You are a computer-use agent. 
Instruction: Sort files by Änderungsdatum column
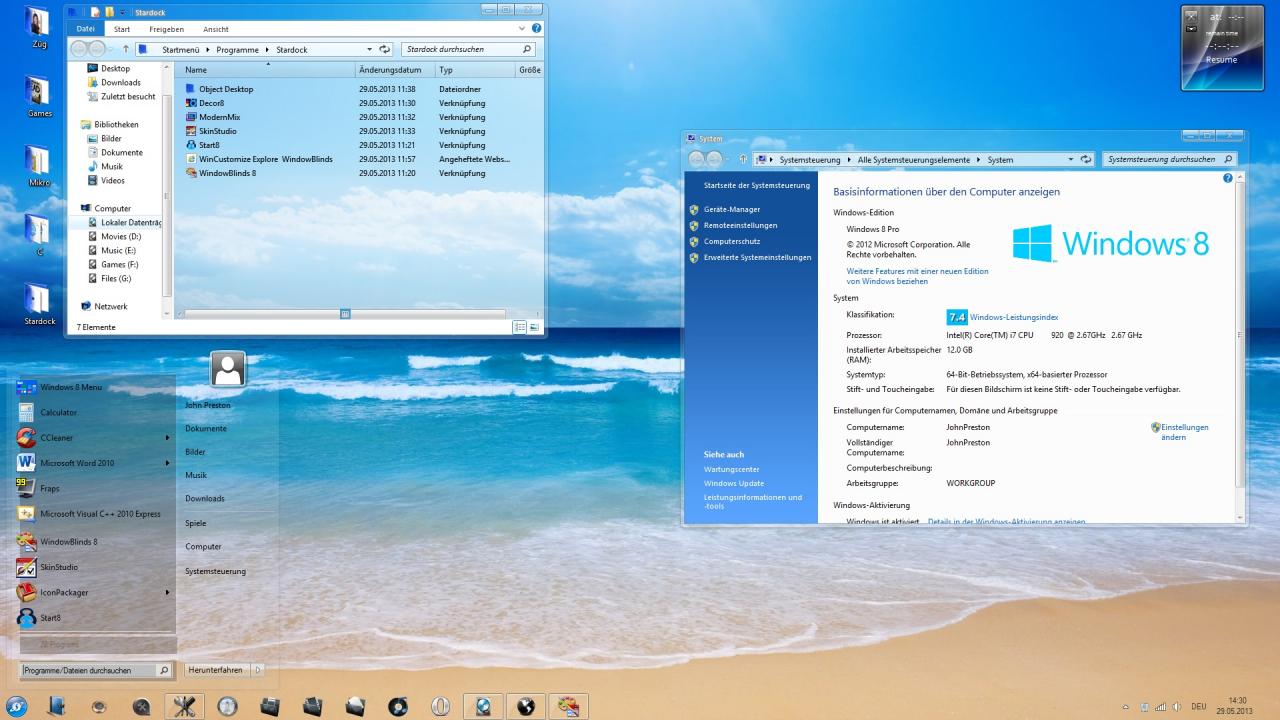(395, 70)
